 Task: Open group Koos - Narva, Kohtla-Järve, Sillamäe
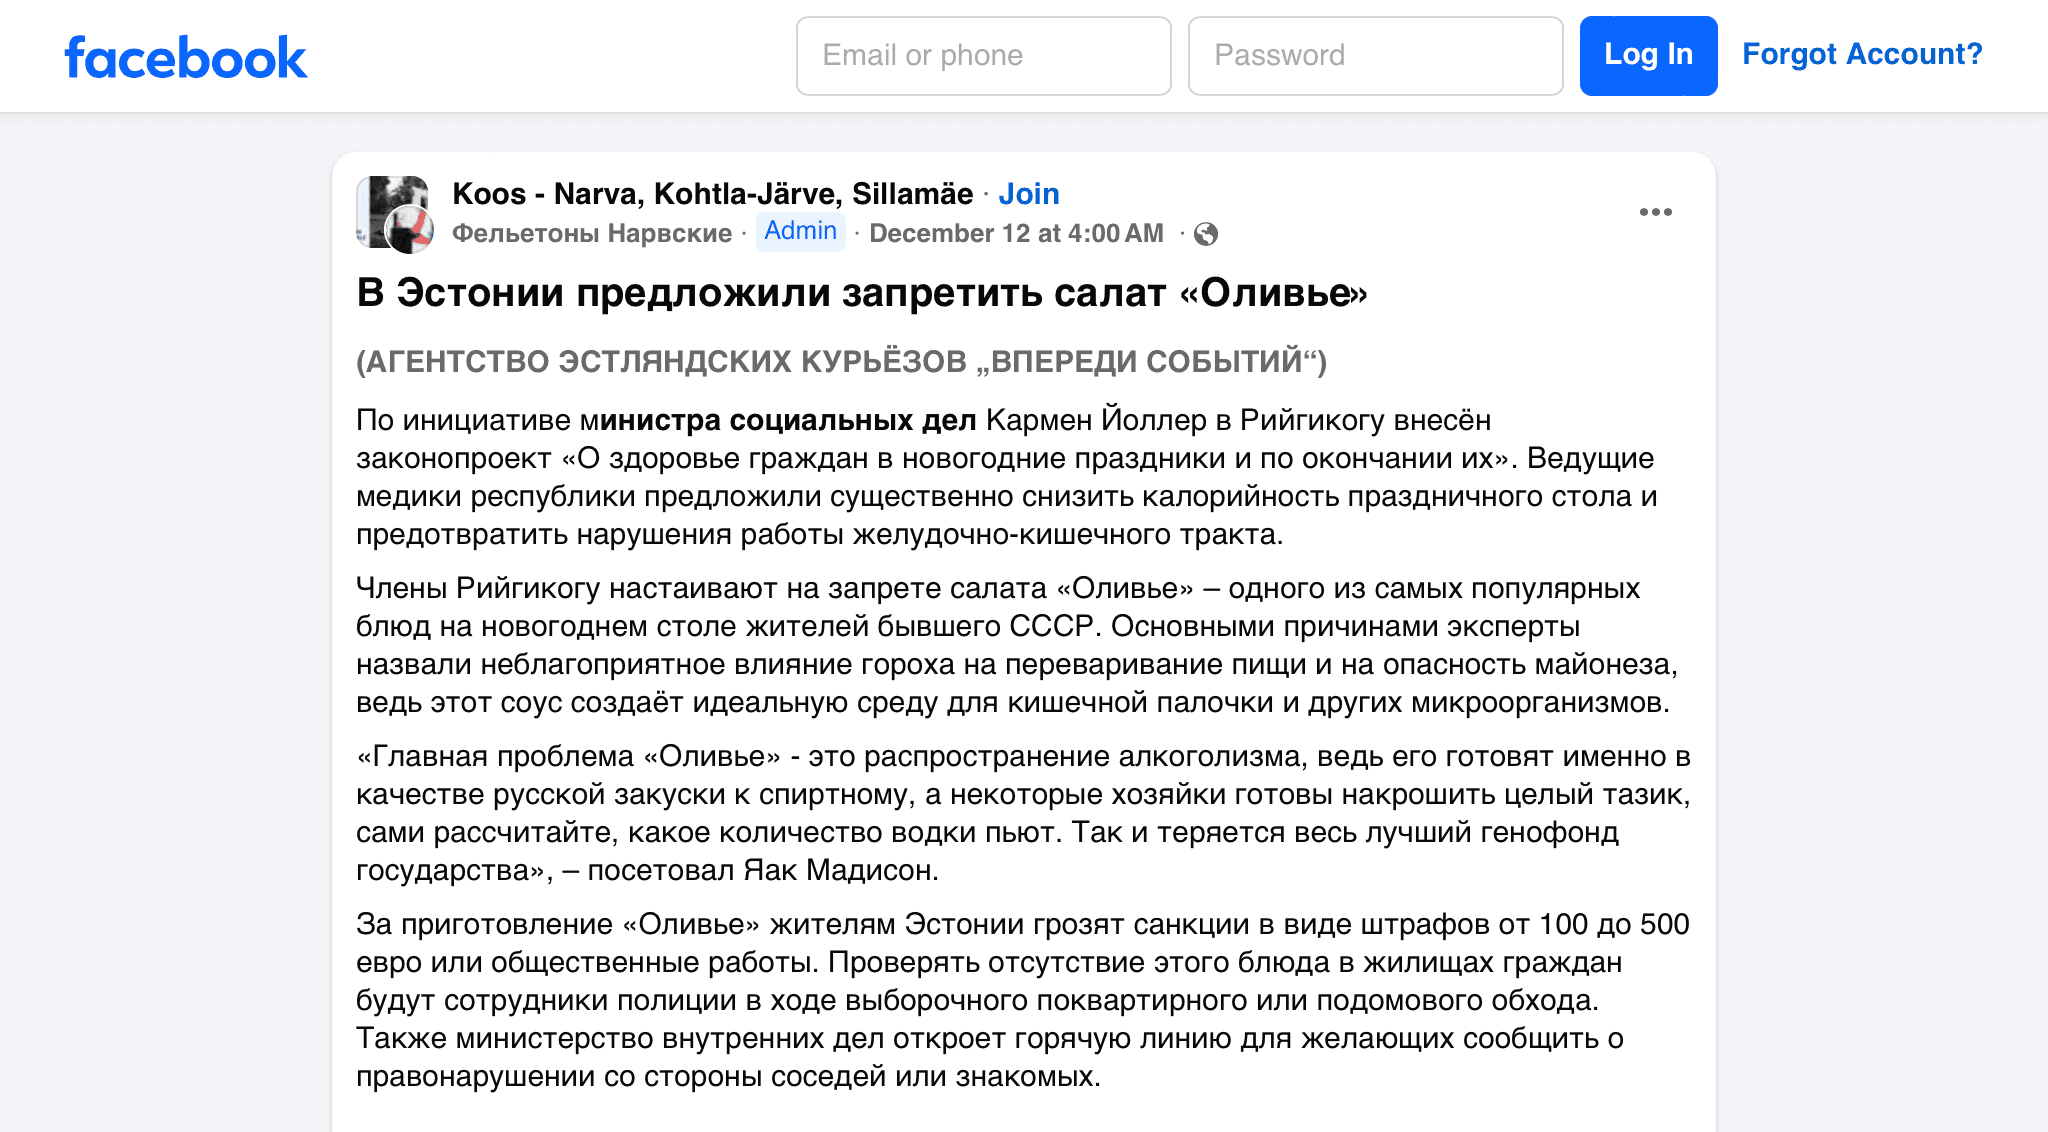712,193
